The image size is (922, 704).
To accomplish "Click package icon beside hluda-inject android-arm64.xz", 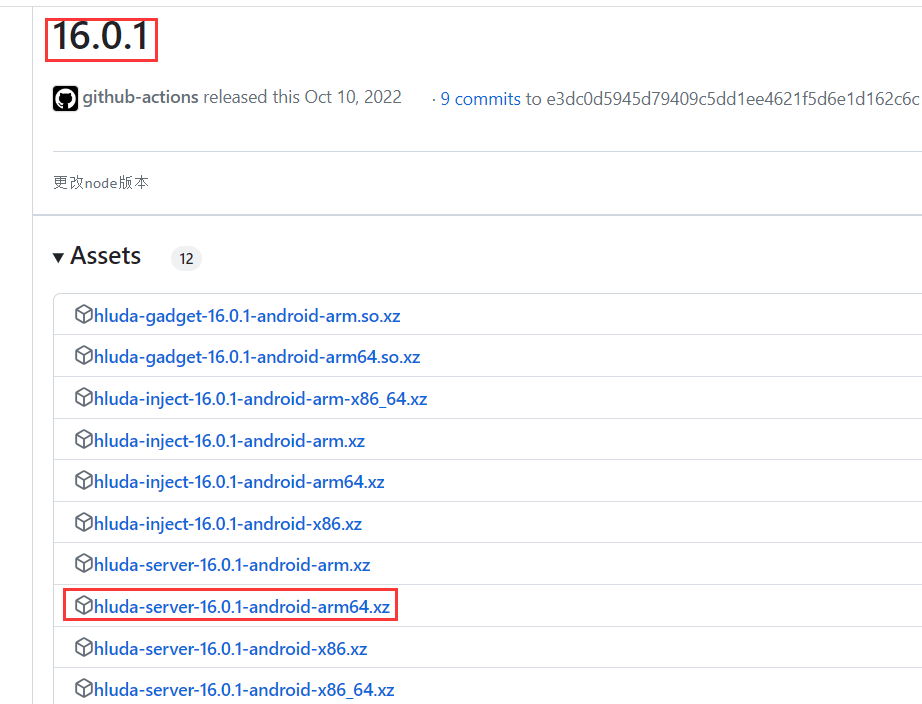I will click(x=83, y=482).
